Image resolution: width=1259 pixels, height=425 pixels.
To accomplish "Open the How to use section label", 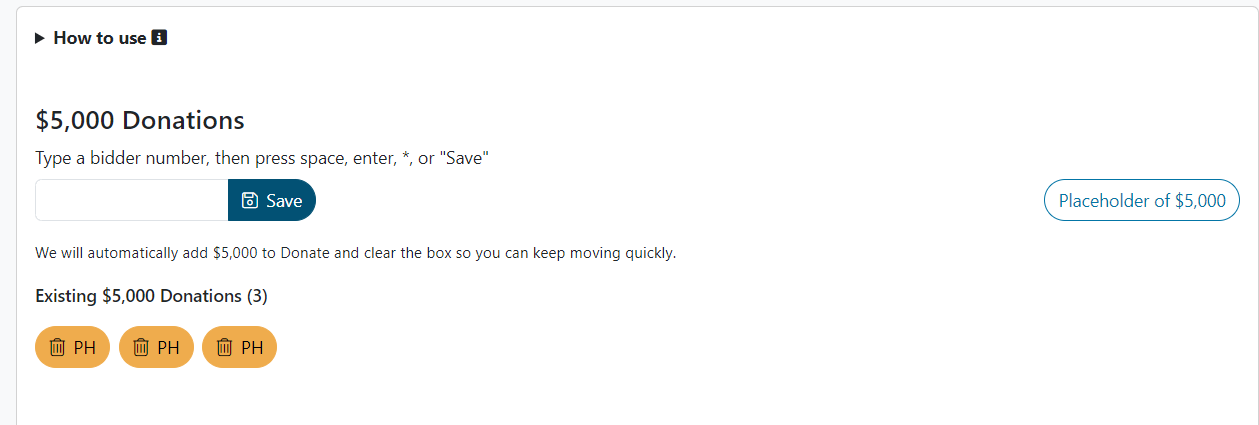I will click(99, 38).
